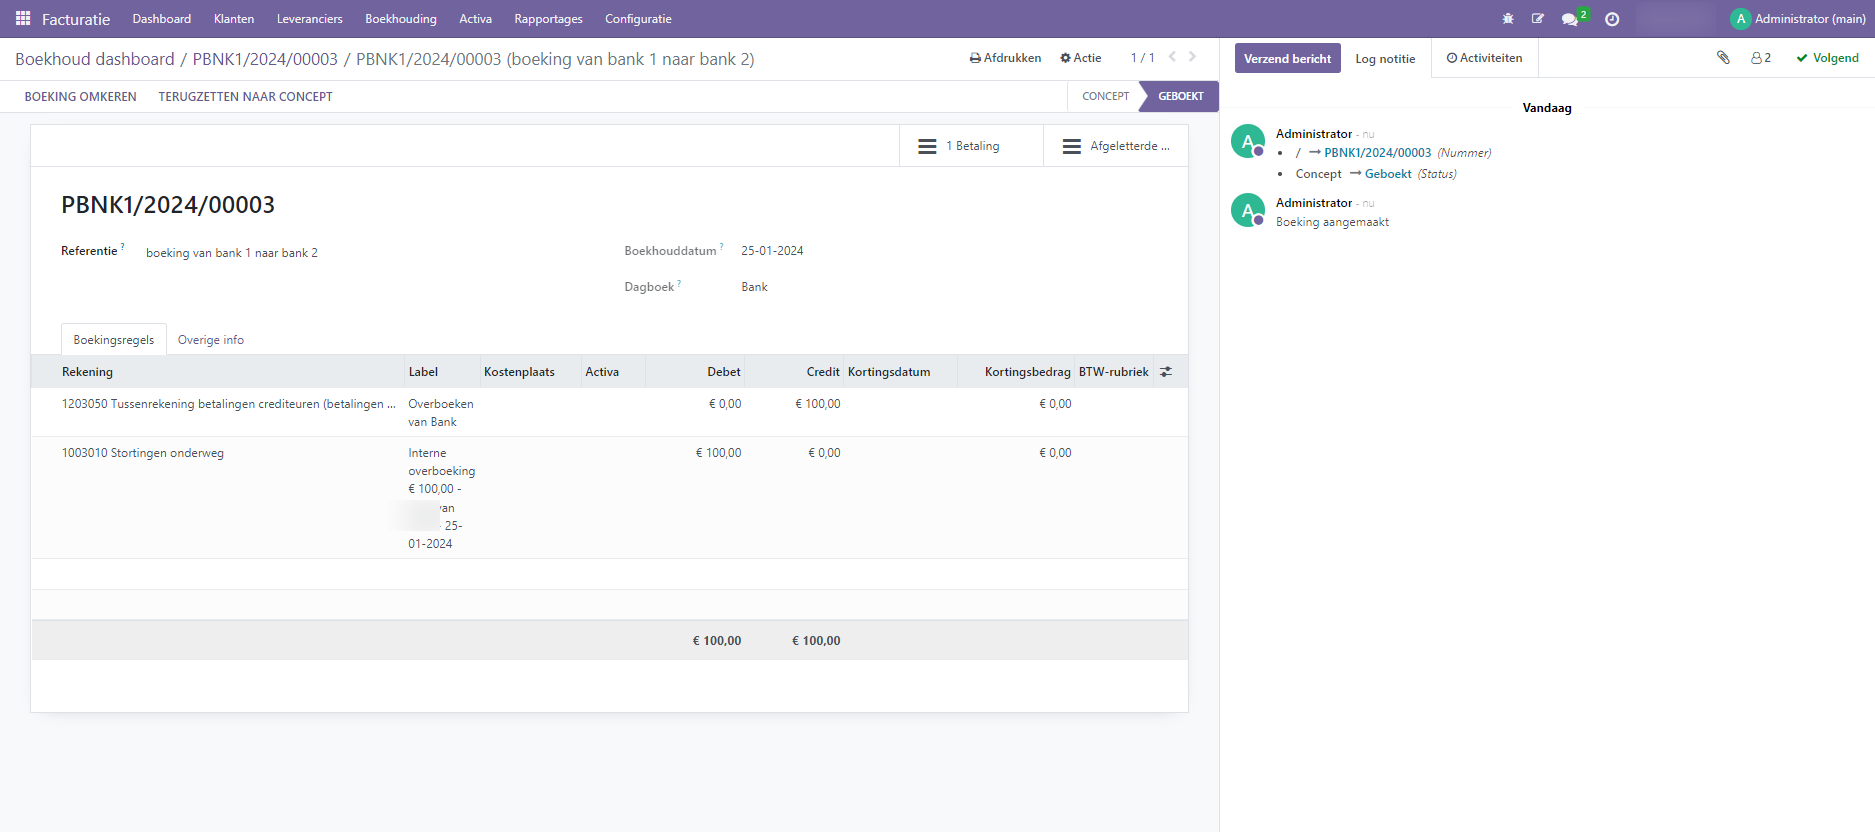The image size is (1875, 832).
Task: Click the debug bug icon
Action: pos(1508,19)
